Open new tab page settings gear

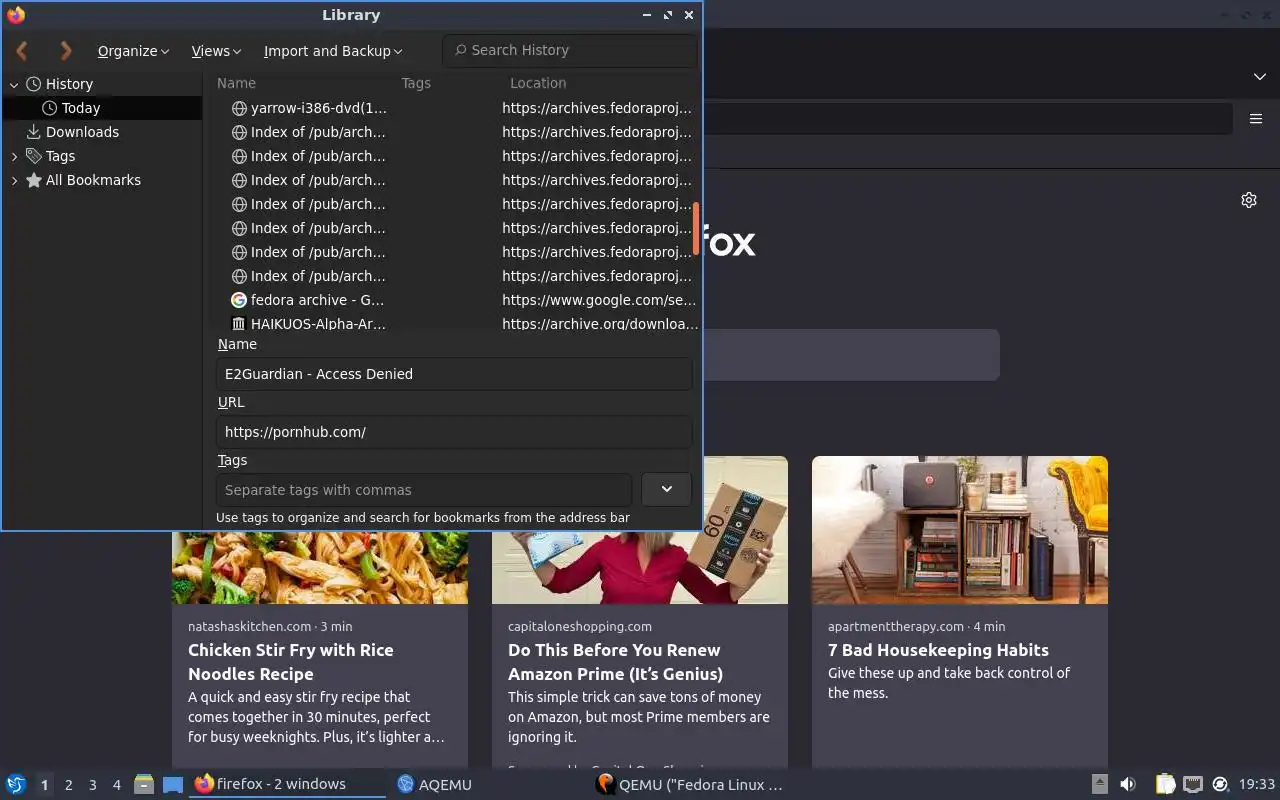[x=1249, y=200]
